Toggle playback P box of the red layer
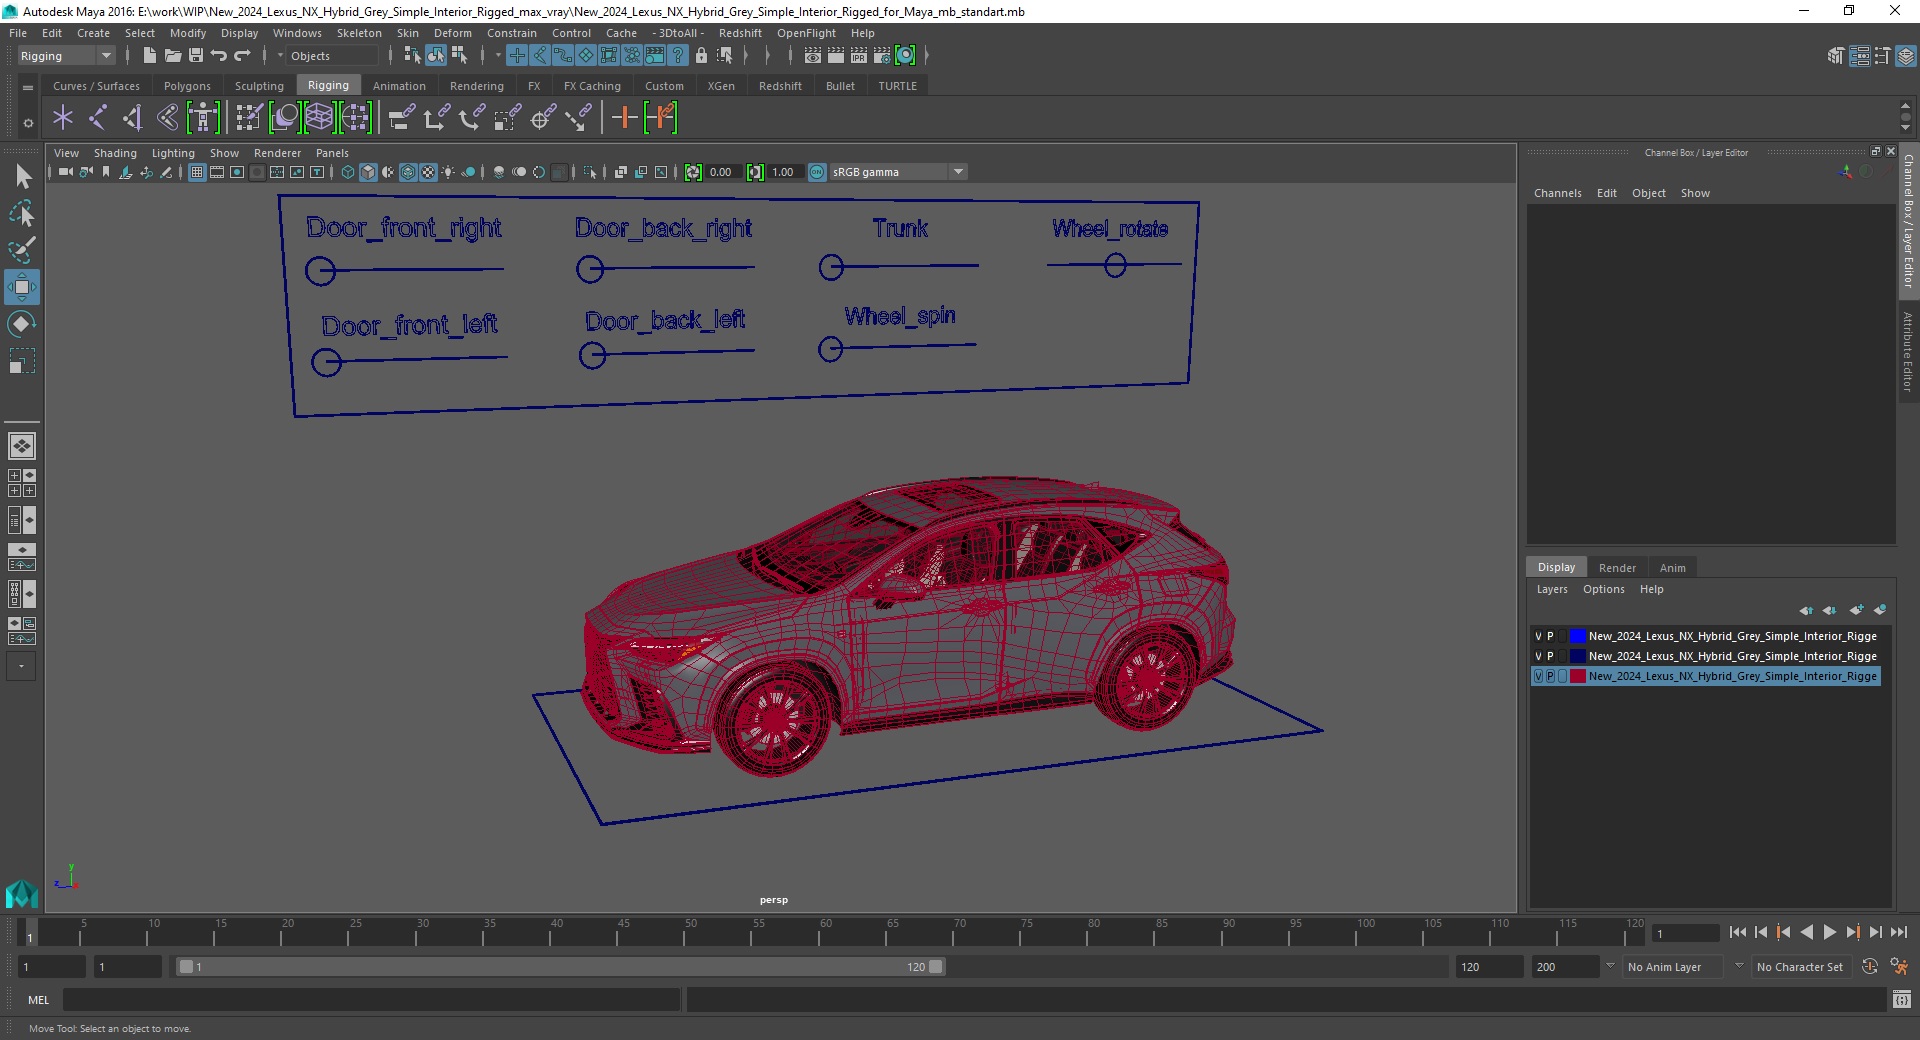 (x=1550, y=676)
